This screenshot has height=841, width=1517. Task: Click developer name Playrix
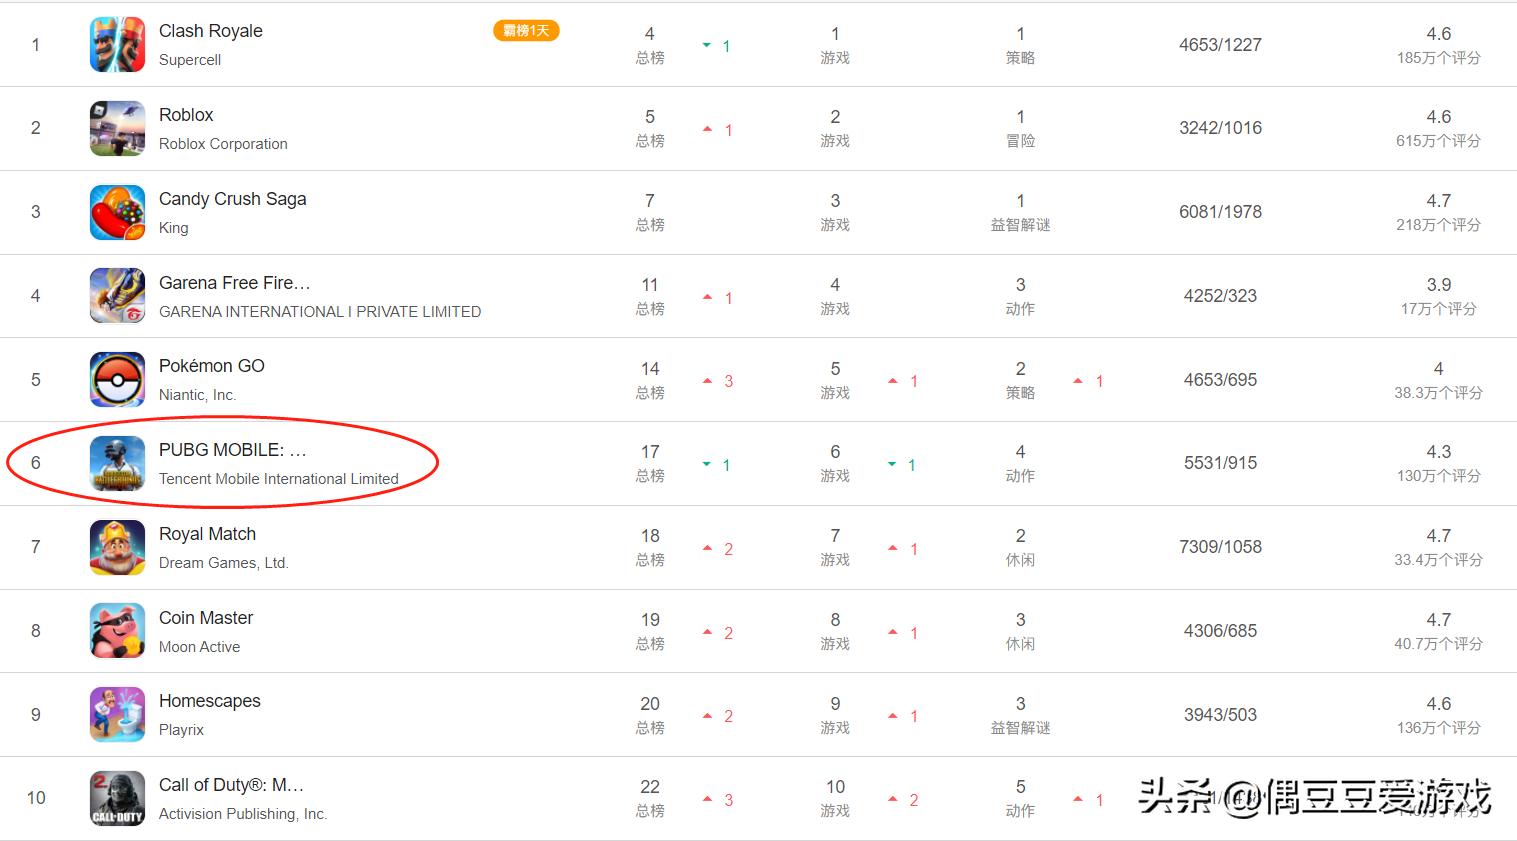(x=181, y=730)
